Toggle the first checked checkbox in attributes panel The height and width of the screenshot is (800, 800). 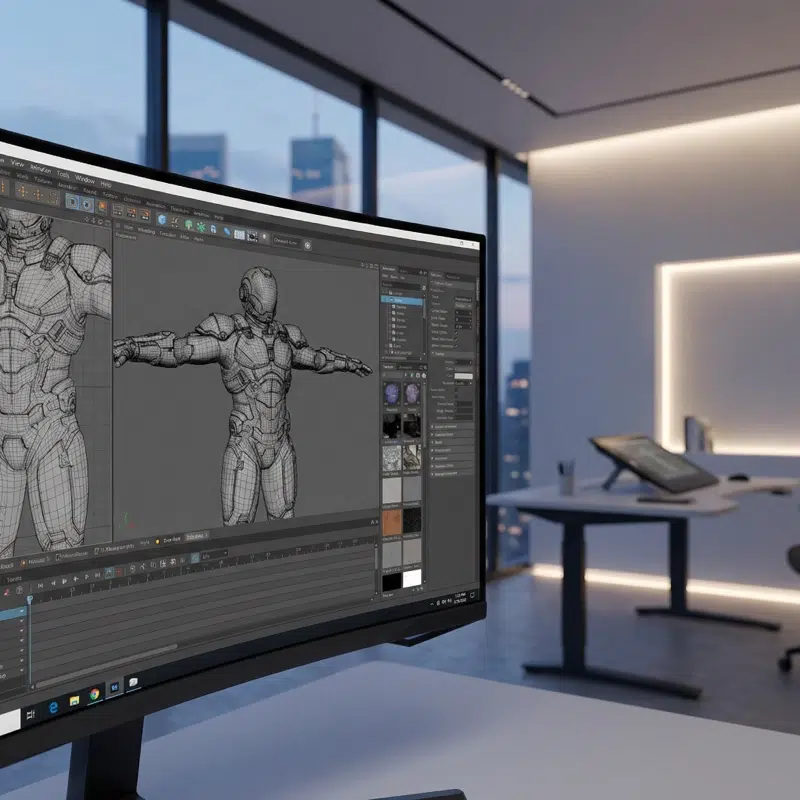point(457,333)
